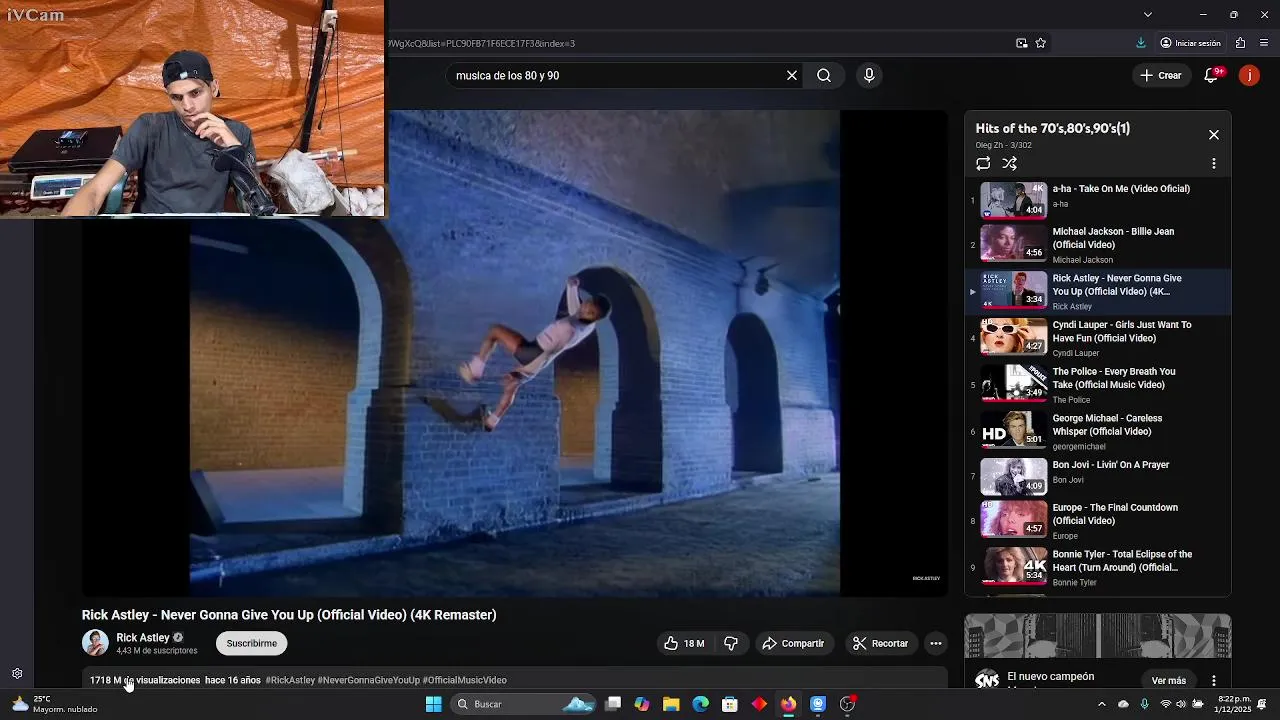Play Michael Jackson Billie Jean entry
This screenshot has width=1280, height=720.
pos(1098,244)
